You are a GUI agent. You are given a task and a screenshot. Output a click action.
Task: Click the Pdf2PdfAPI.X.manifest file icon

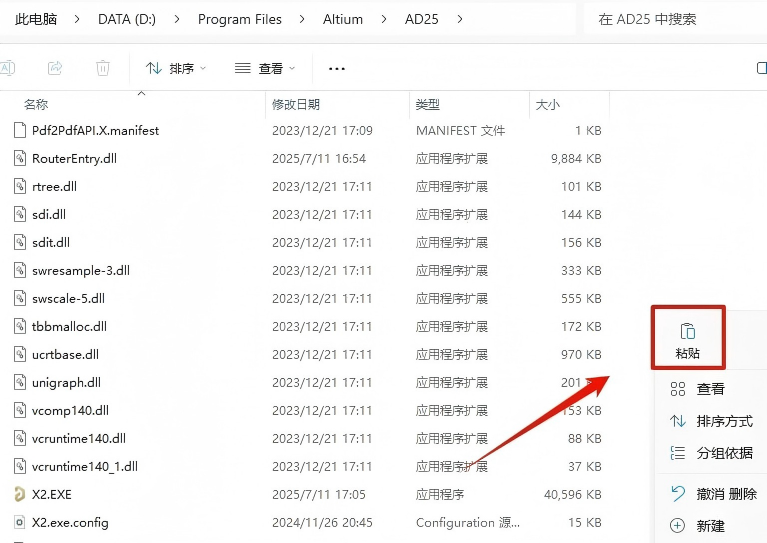pyautogui.click(x=20, y=131)
